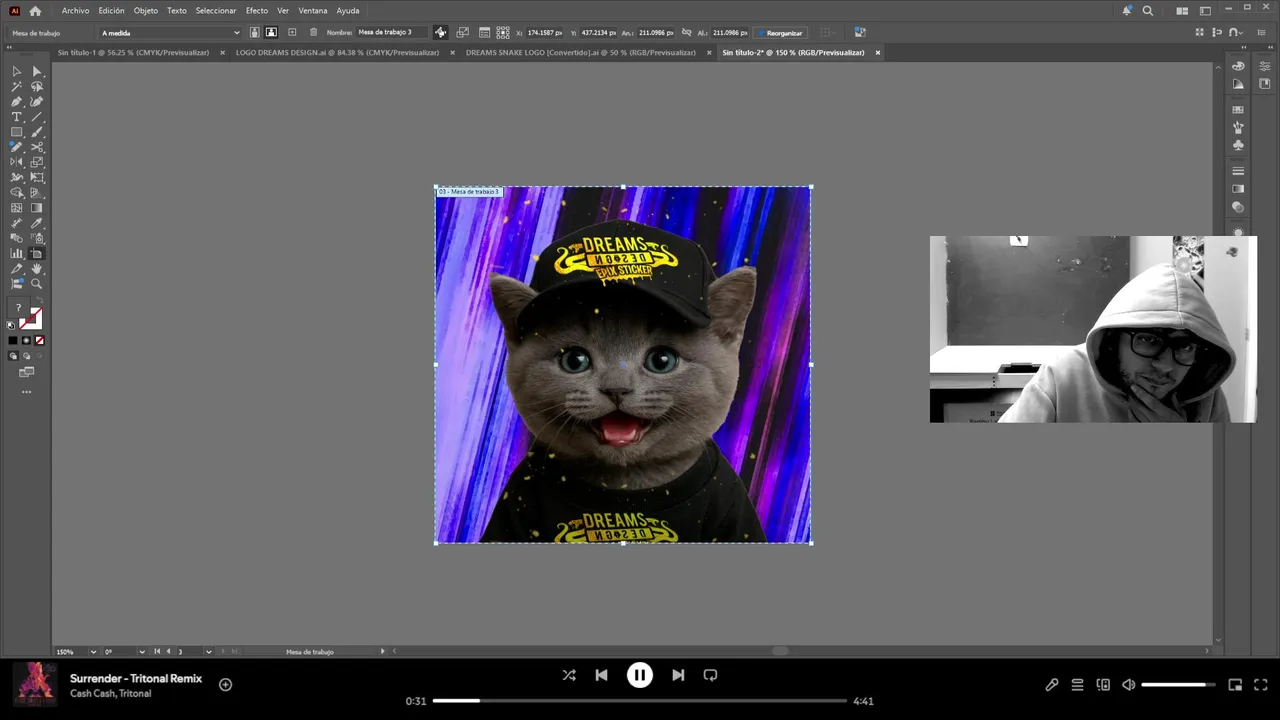Image resolution: width=1280 pixels, height=720 pixels.
Task: Pause the playing song
Action: (x=640, y=675)
